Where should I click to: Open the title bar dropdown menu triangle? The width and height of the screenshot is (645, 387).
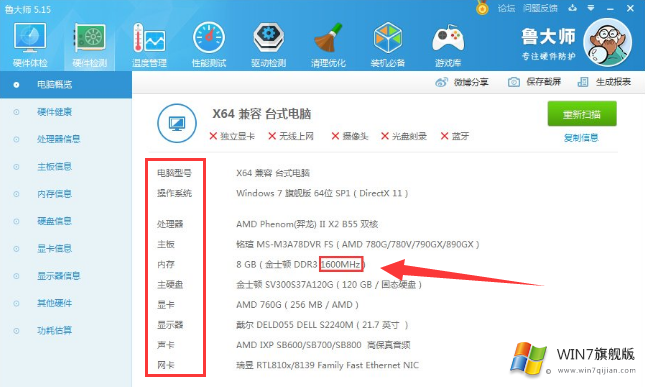click(591, 8)
